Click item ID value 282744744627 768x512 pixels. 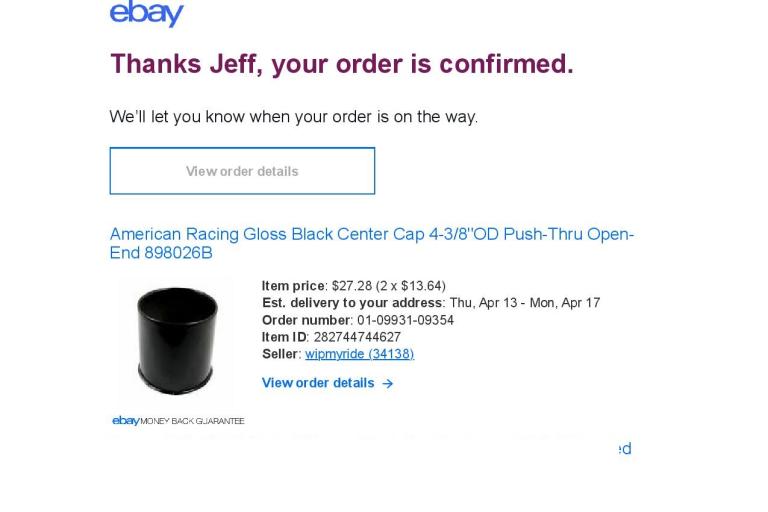point(357,337)
